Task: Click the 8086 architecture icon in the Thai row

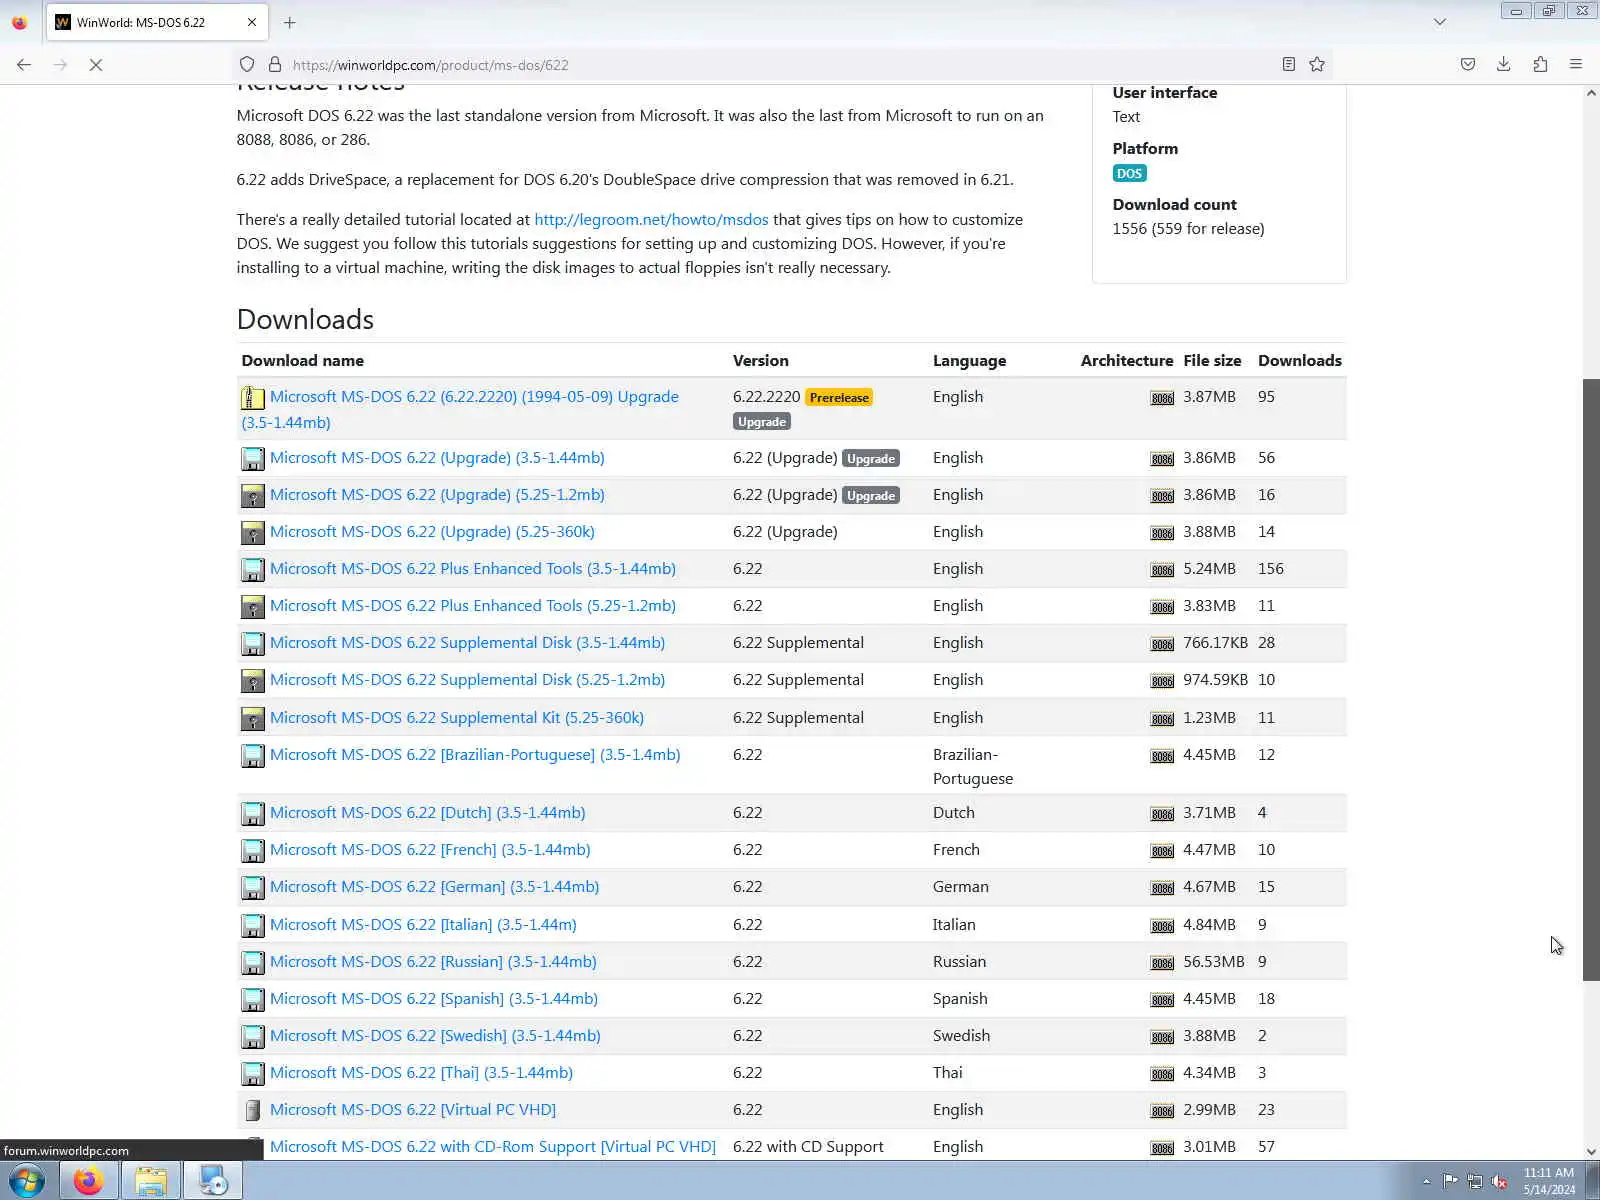Action: (1162, 1074)
